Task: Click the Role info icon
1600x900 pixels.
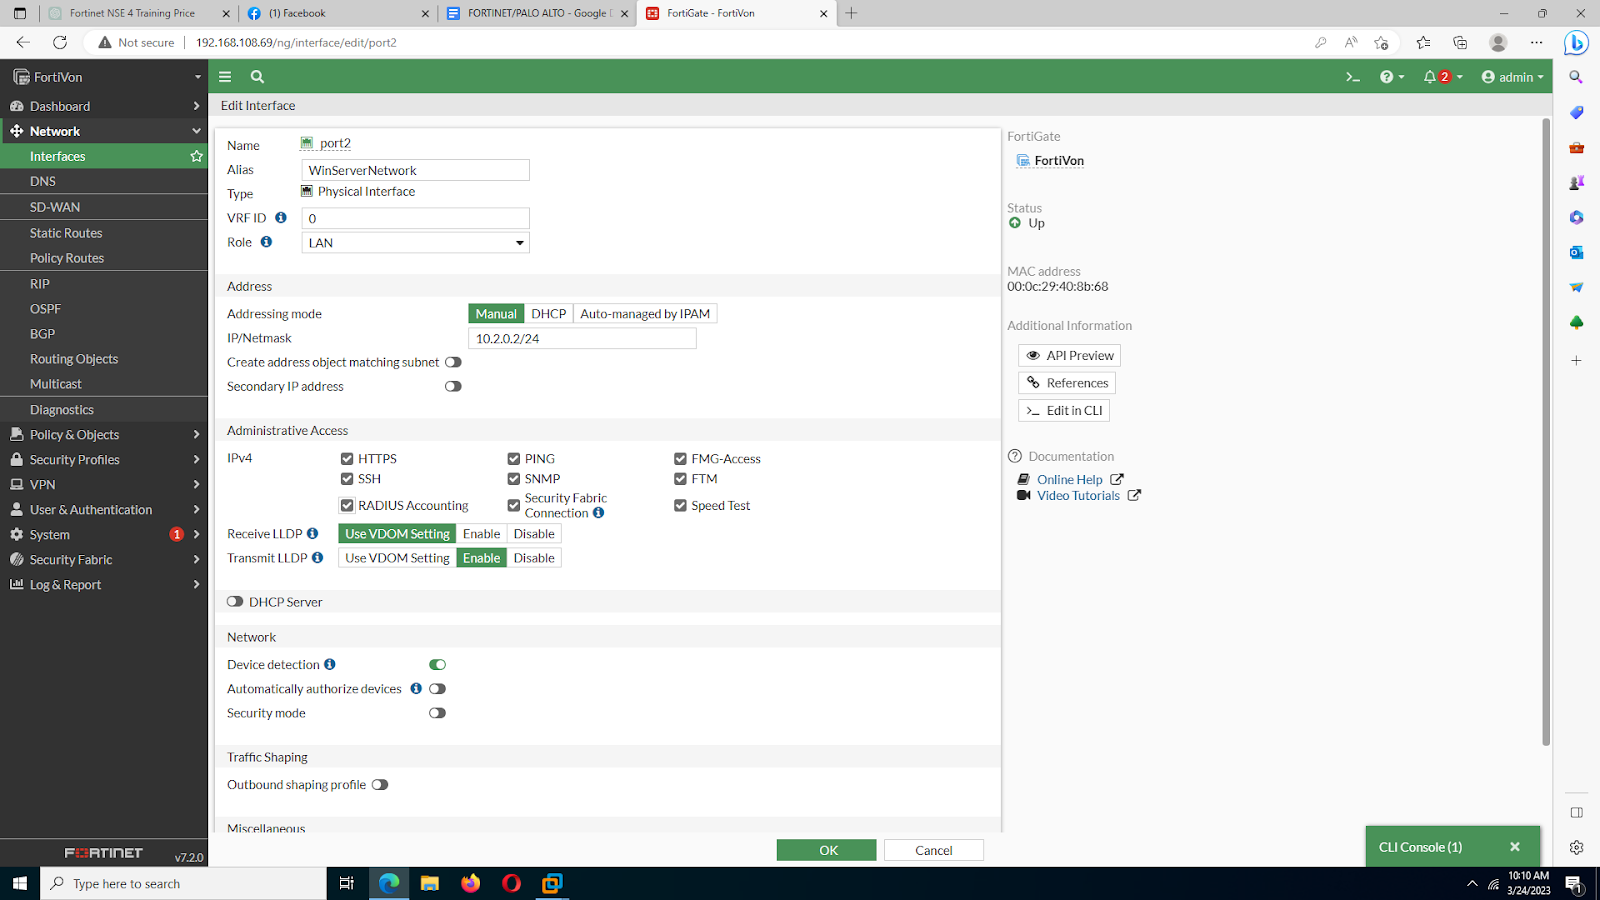Action: tap(266, 242)
